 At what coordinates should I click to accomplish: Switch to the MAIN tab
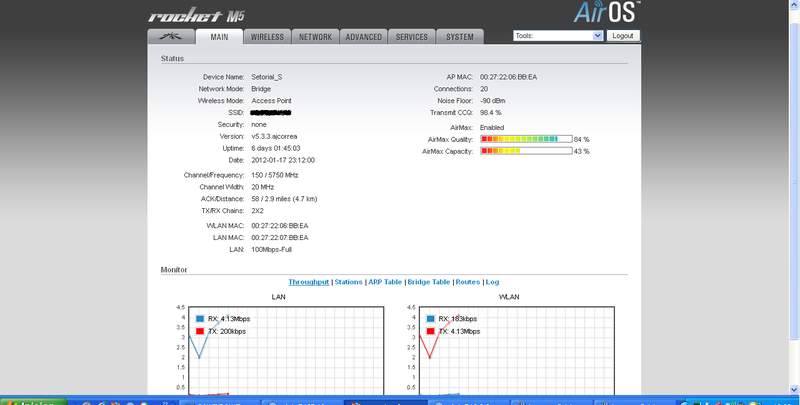[x=219, y=37]
